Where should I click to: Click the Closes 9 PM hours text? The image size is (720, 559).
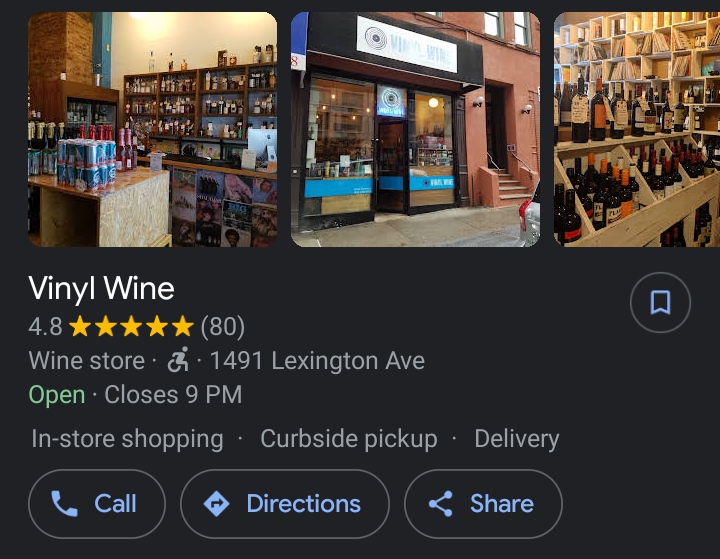point(173,395)
